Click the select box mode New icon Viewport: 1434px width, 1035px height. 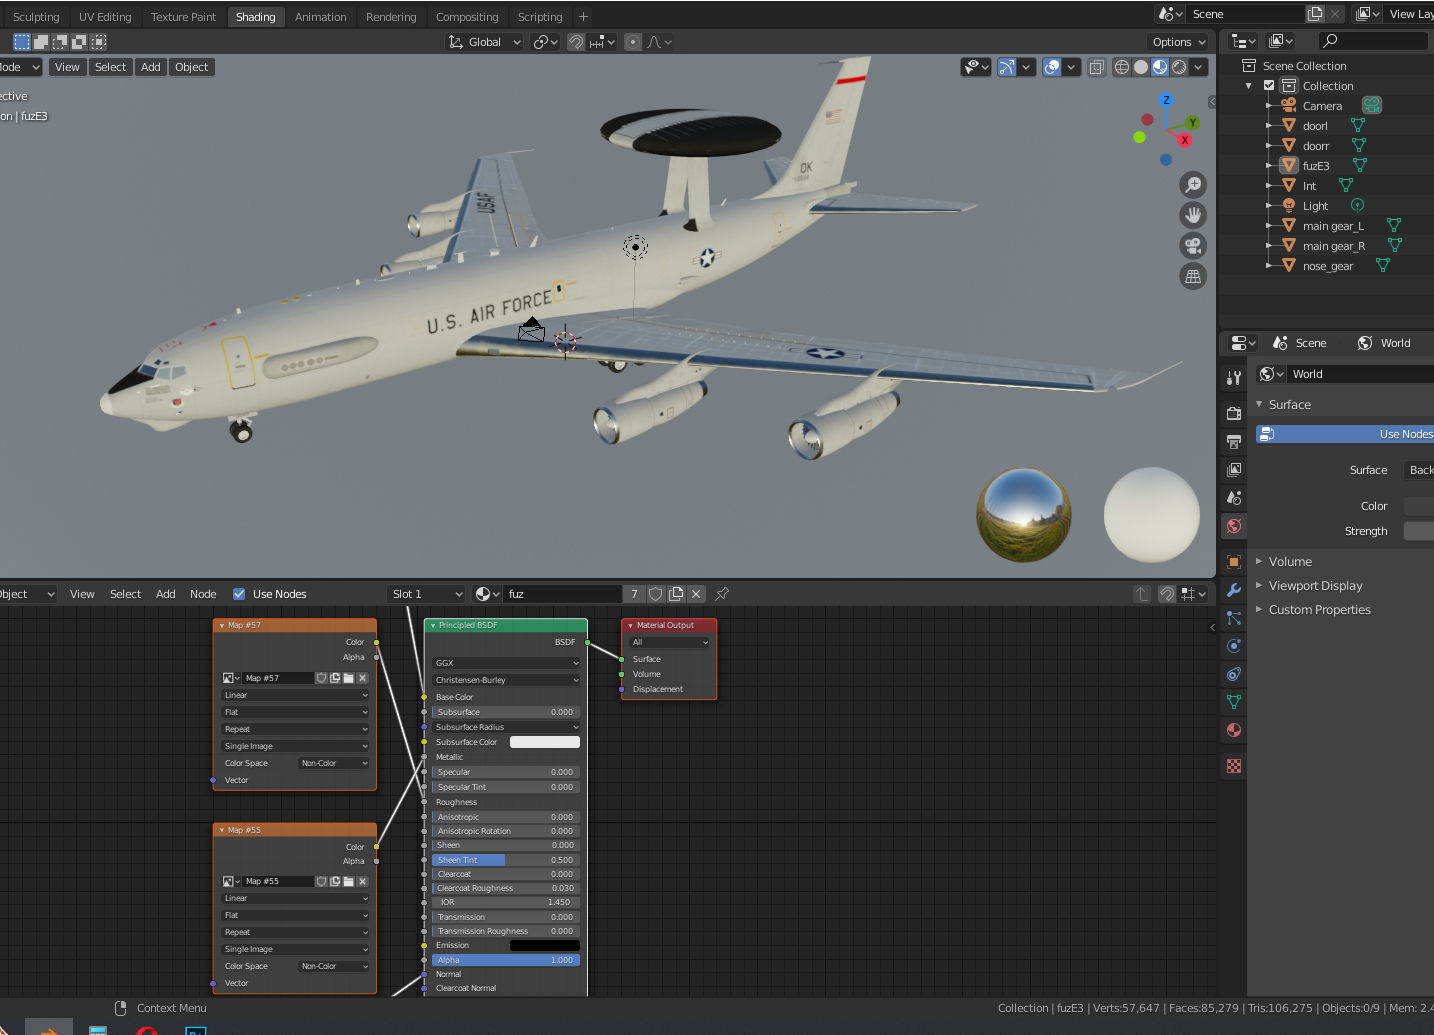pyautogui.click(x=22, y=42)
